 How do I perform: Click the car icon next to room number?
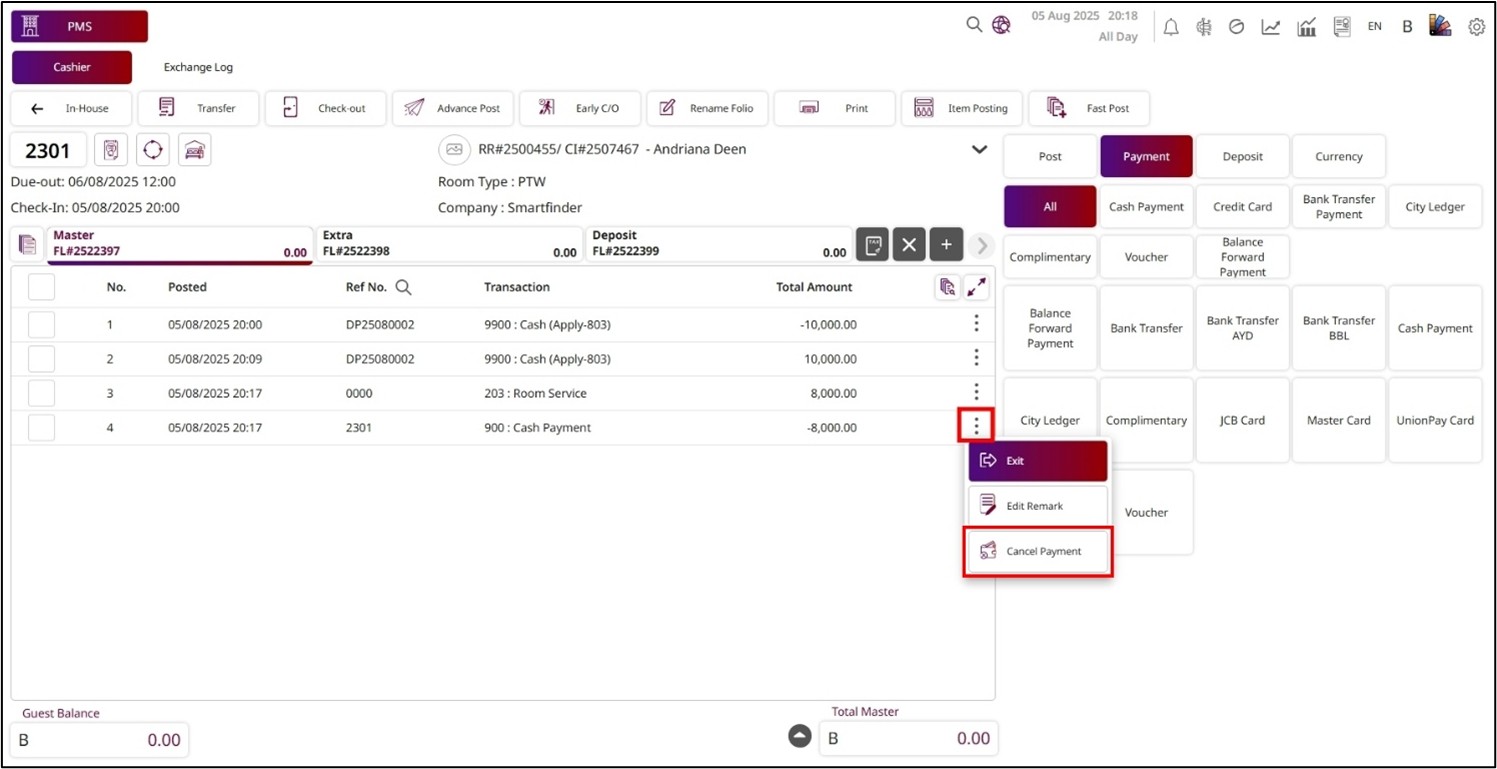coord(195,150)
